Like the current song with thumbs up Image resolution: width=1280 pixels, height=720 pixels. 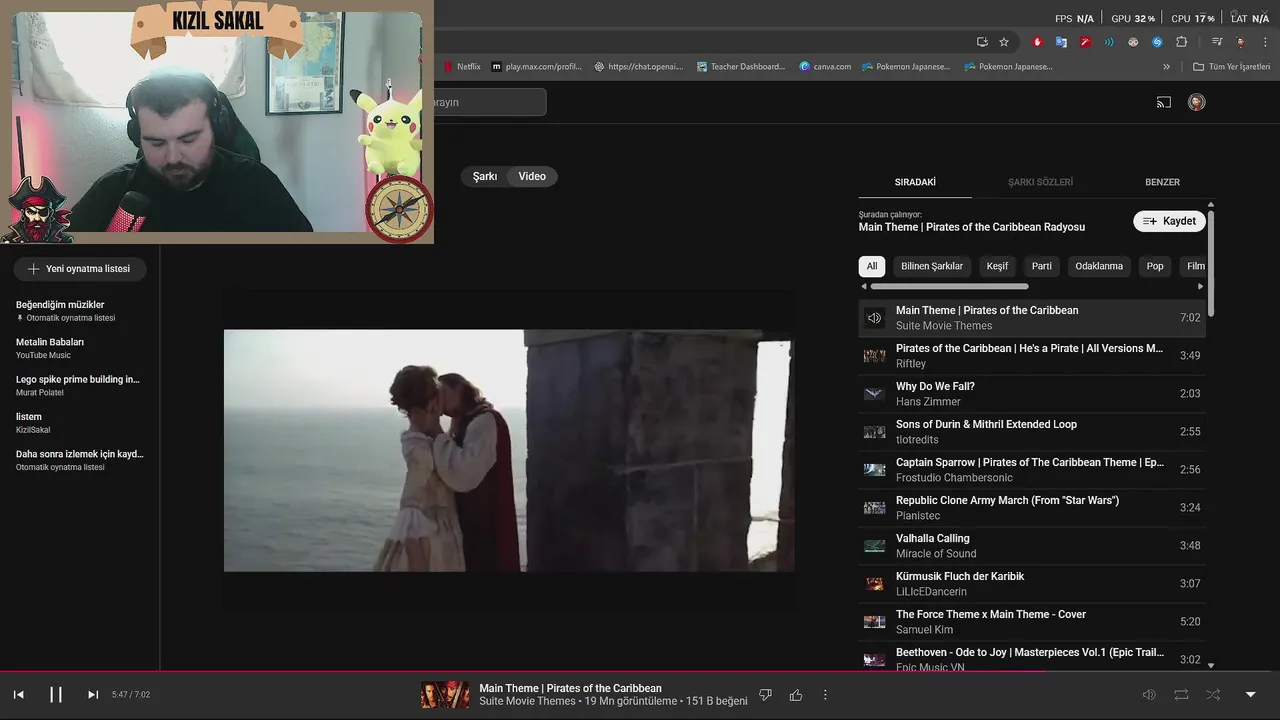[x=796, y=695]
